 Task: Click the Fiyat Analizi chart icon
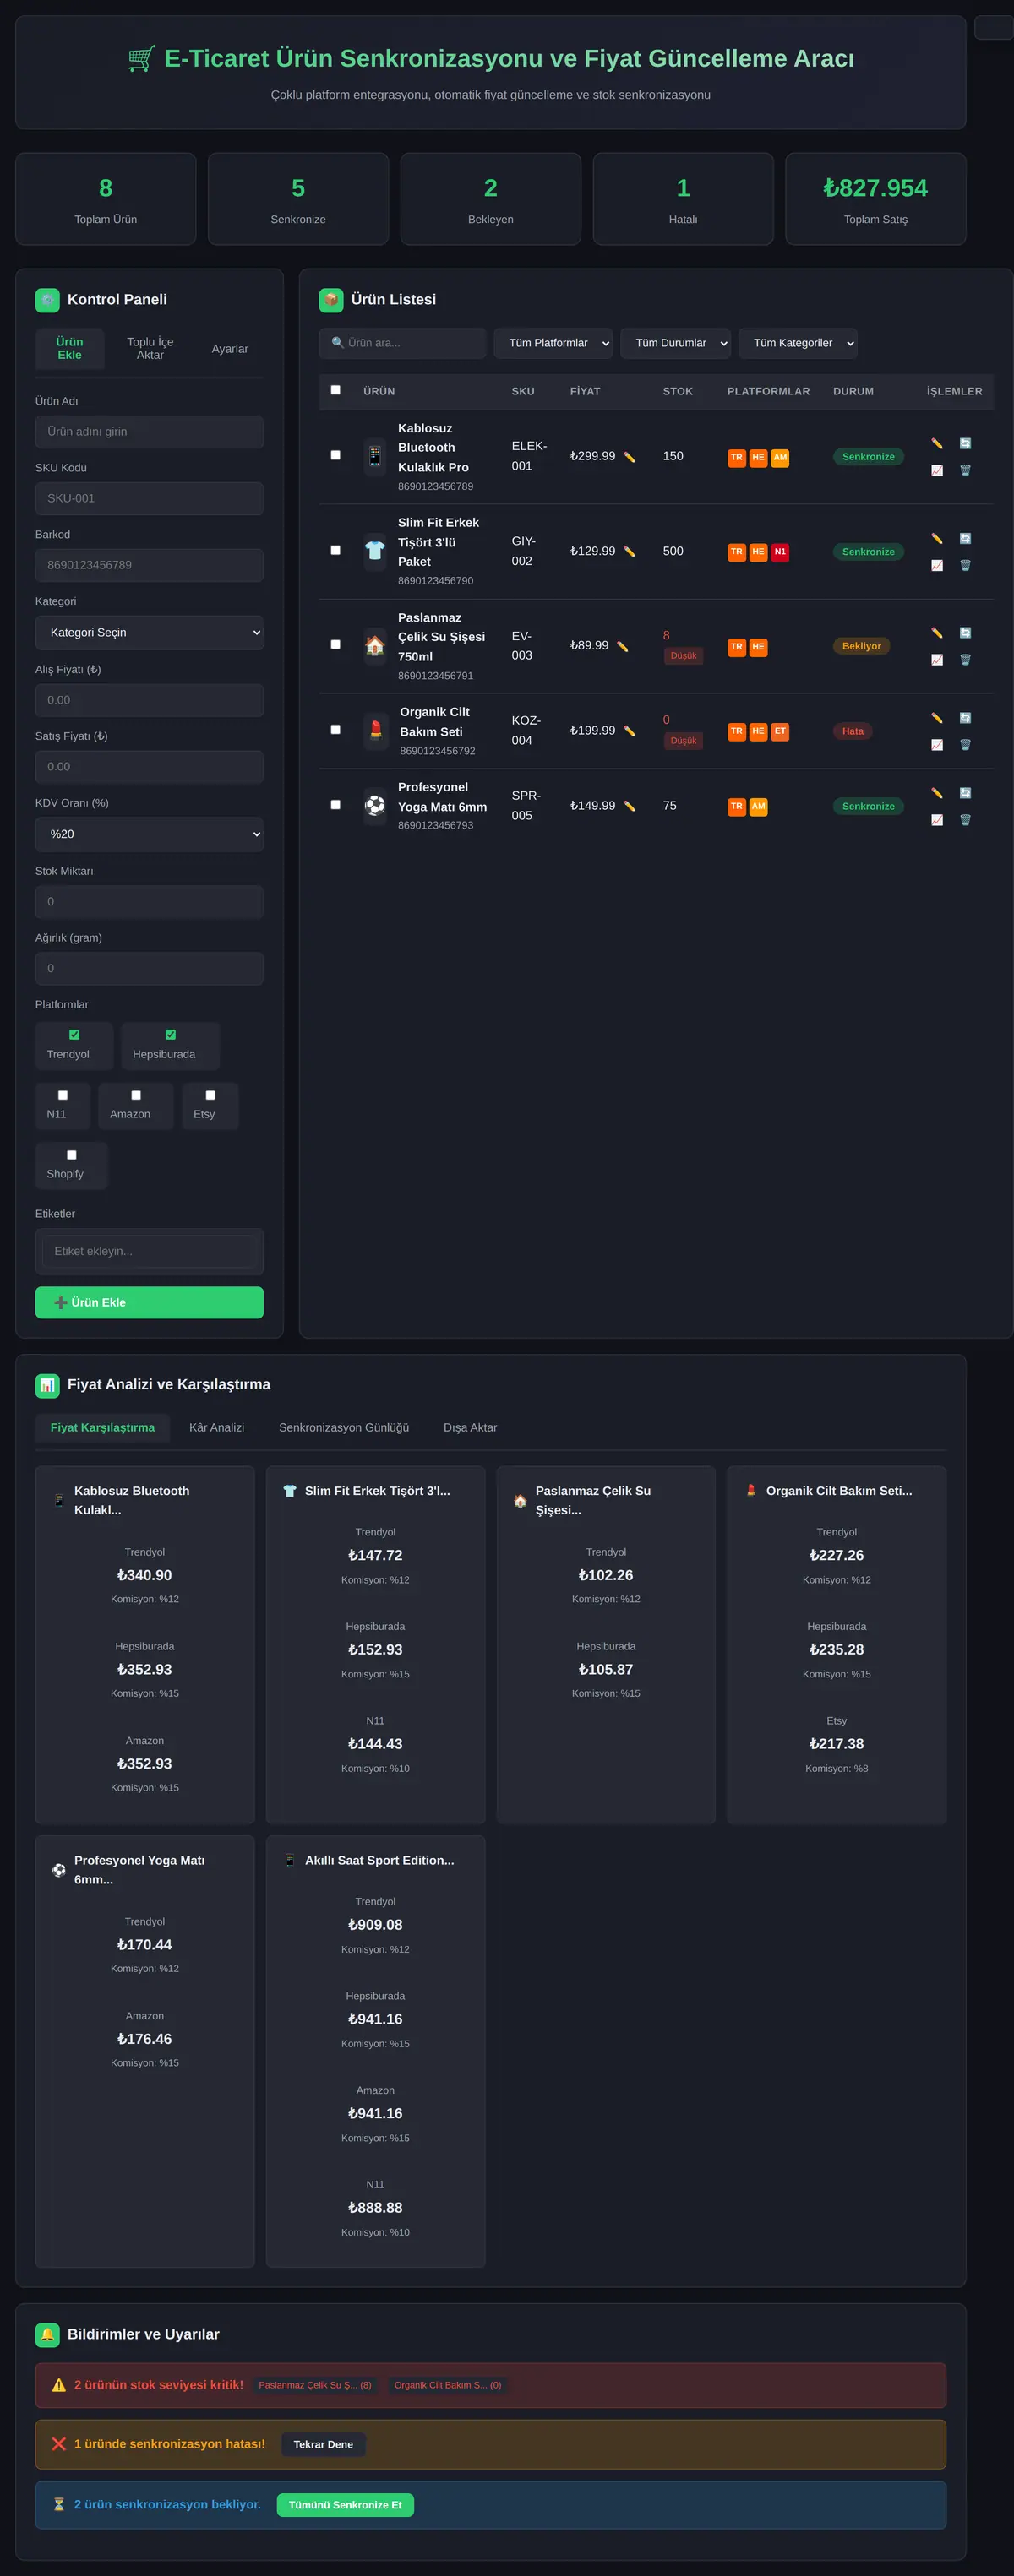pyautogui.click(x=47, y=1385)
